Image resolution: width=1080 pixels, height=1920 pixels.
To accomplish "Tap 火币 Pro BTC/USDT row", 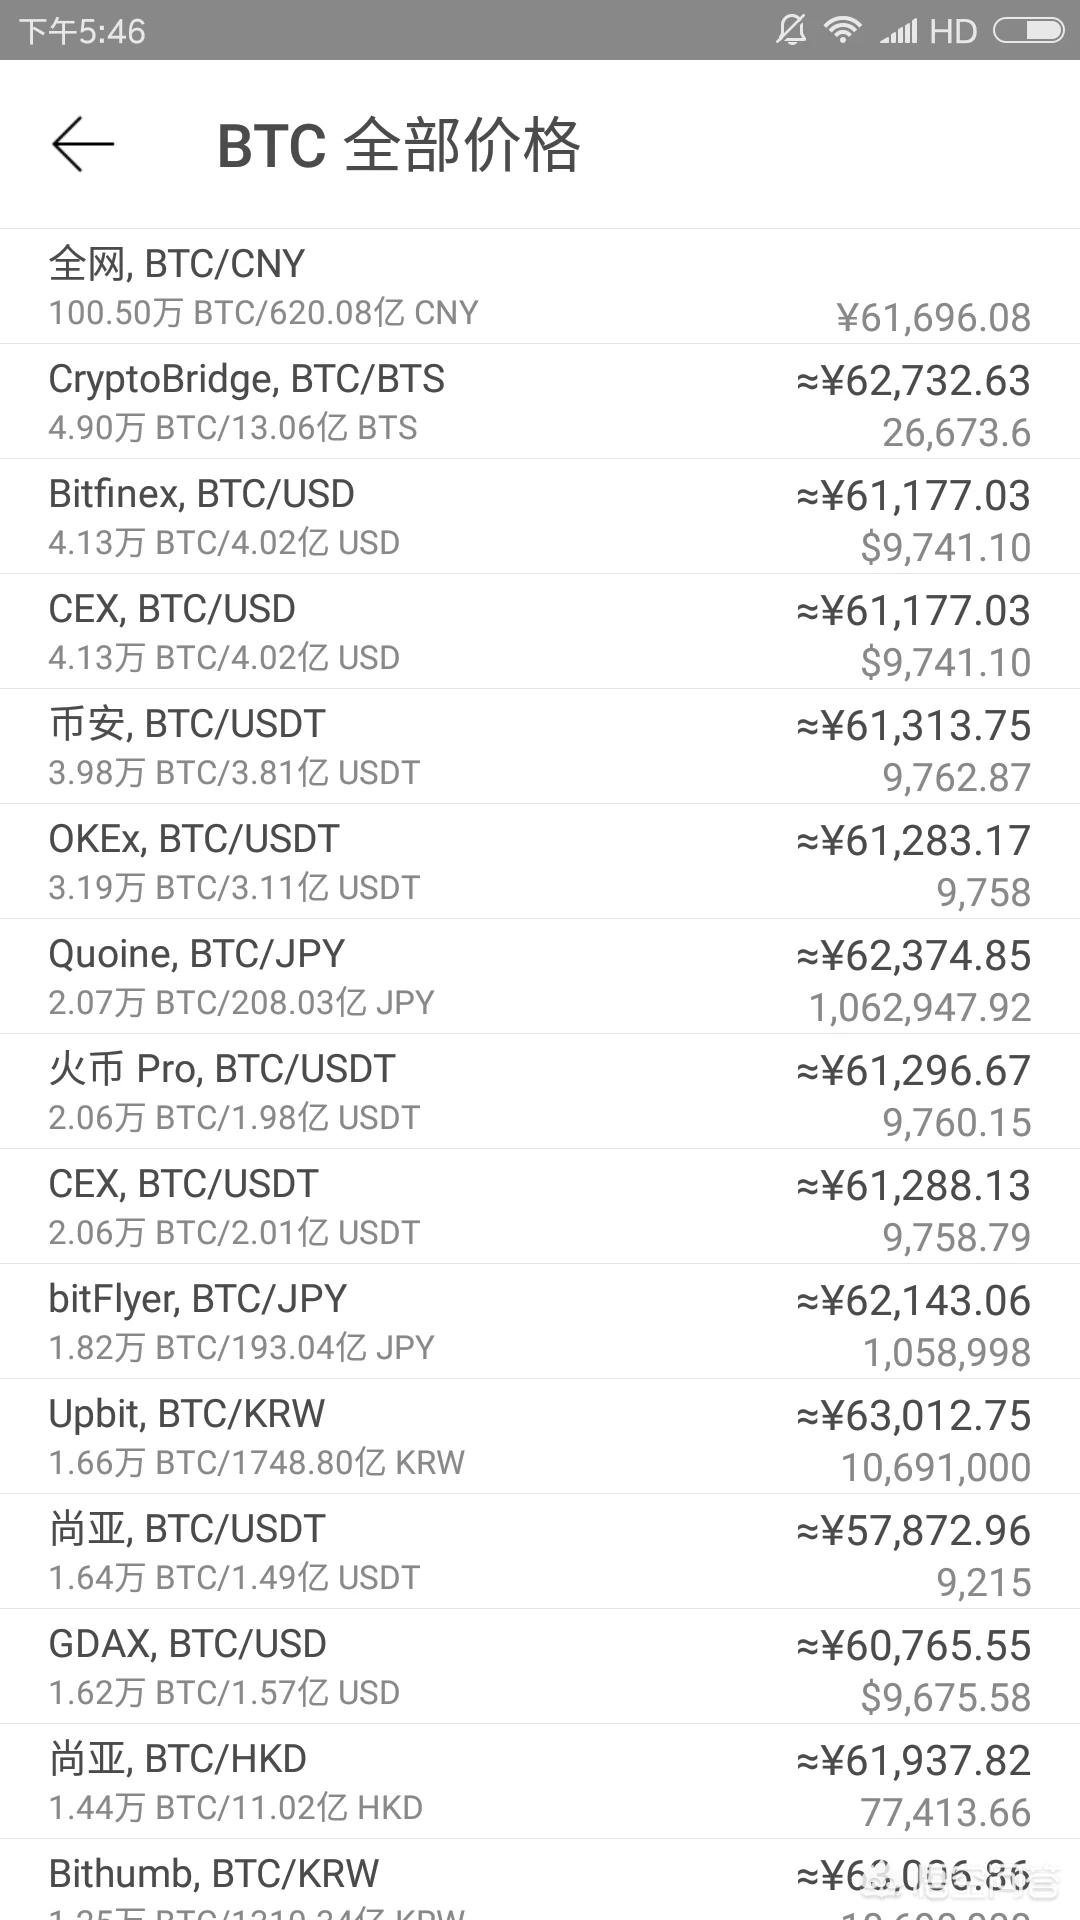I will 540,1092.
